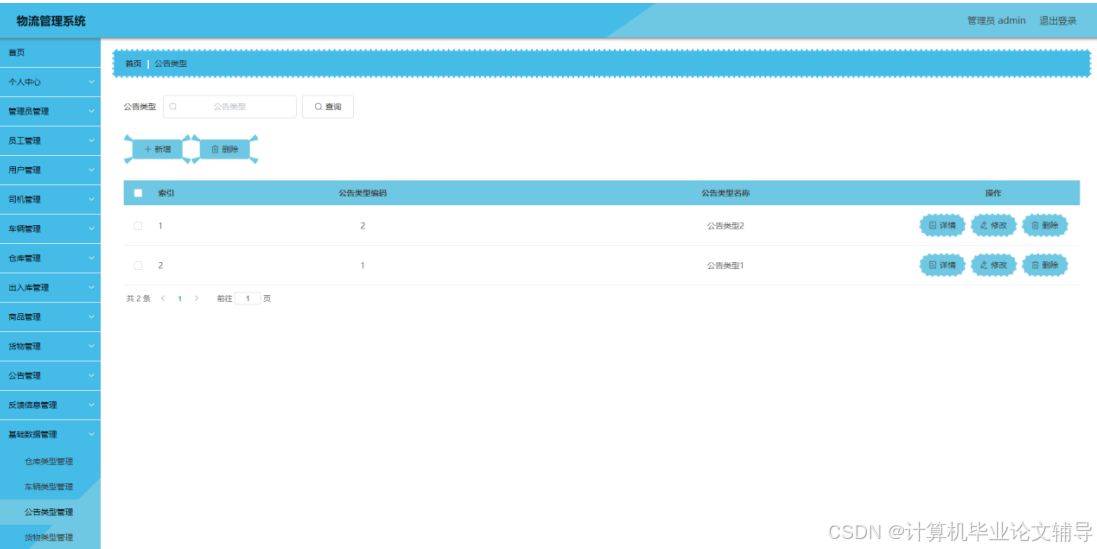The height and width of the screenshot is (549, 1097).
Task: Click the batch 删除 button beside 新增
Action: coord(225,149)
